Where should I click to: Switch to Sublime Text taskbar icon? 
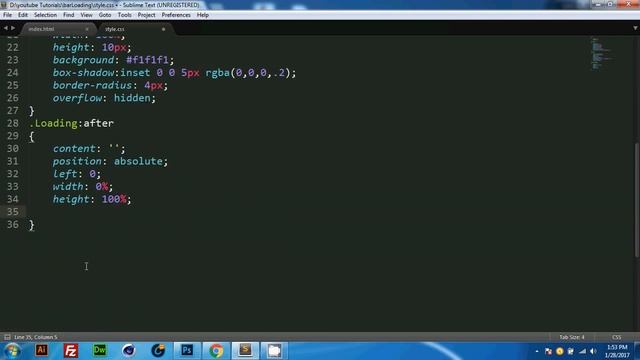[245, 350]
